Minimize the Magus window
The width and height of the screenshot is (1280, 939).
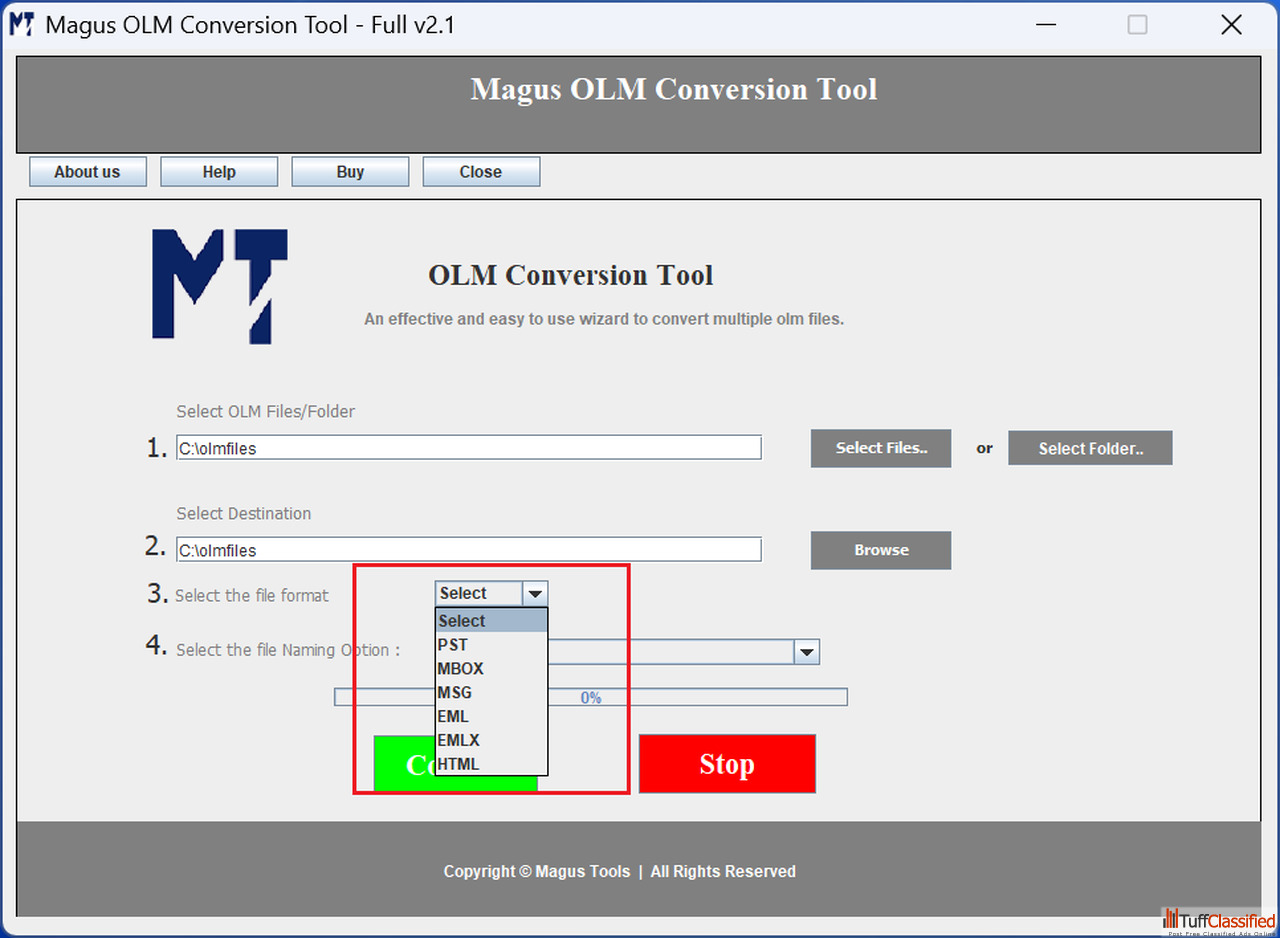pos(1045,25)
